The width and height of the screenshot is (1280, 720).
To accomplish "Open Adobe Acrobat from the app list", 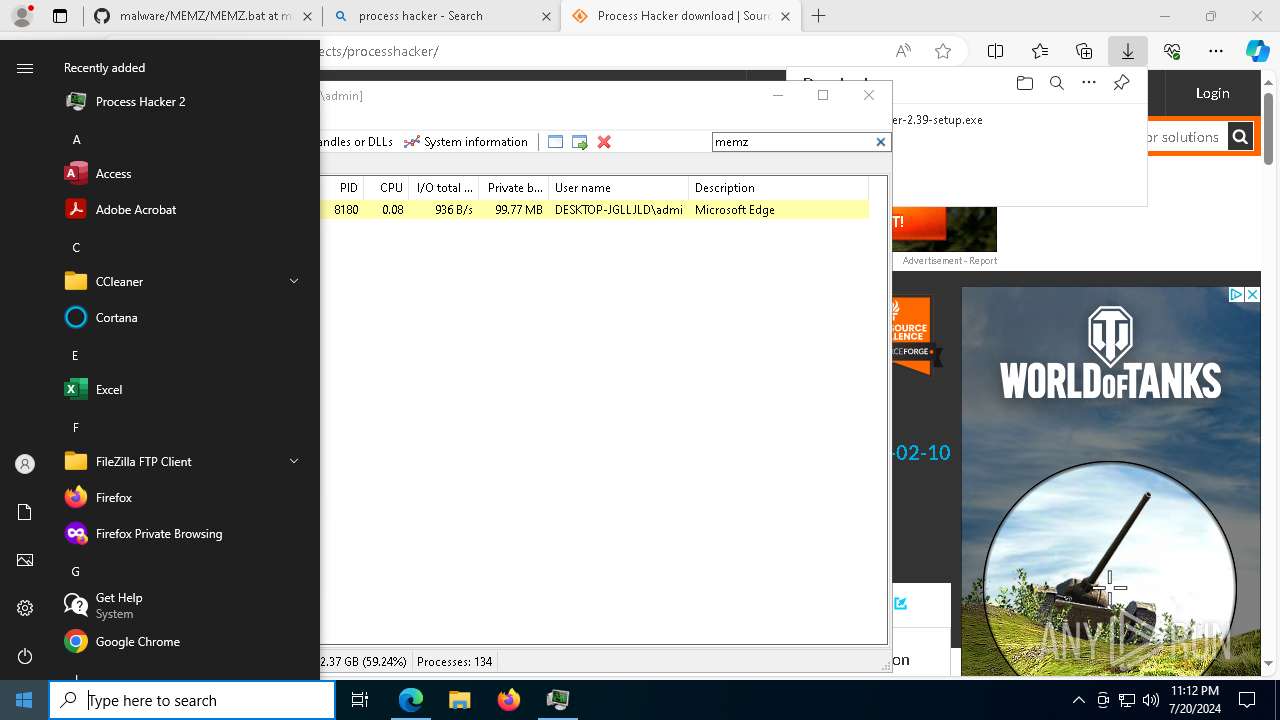I will point(135,209).
